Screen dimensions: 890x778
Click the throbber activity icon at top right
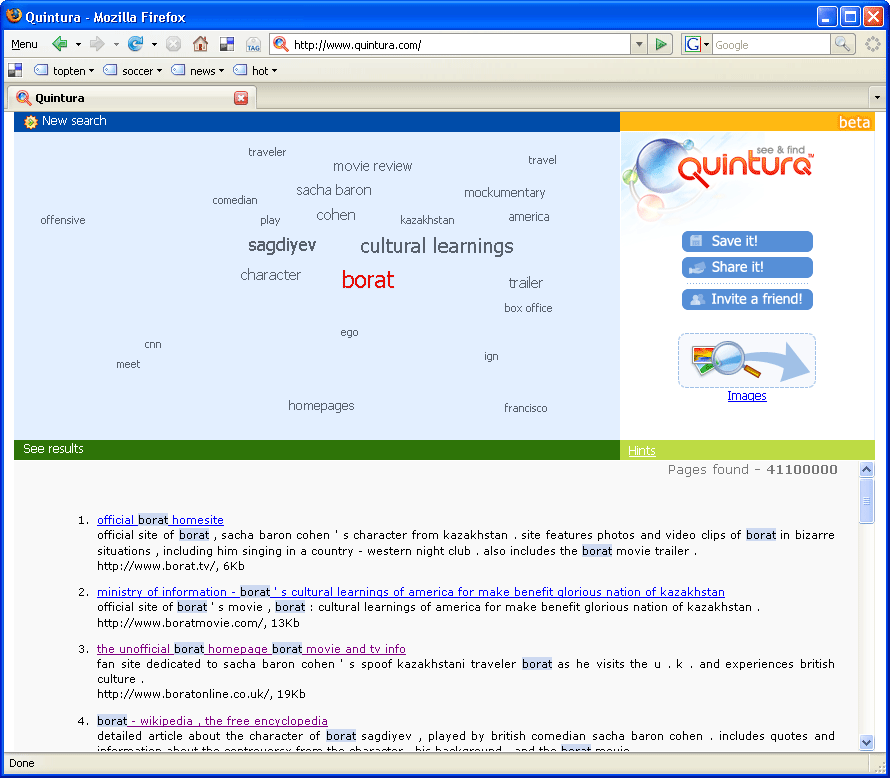[x=872, y=44]
